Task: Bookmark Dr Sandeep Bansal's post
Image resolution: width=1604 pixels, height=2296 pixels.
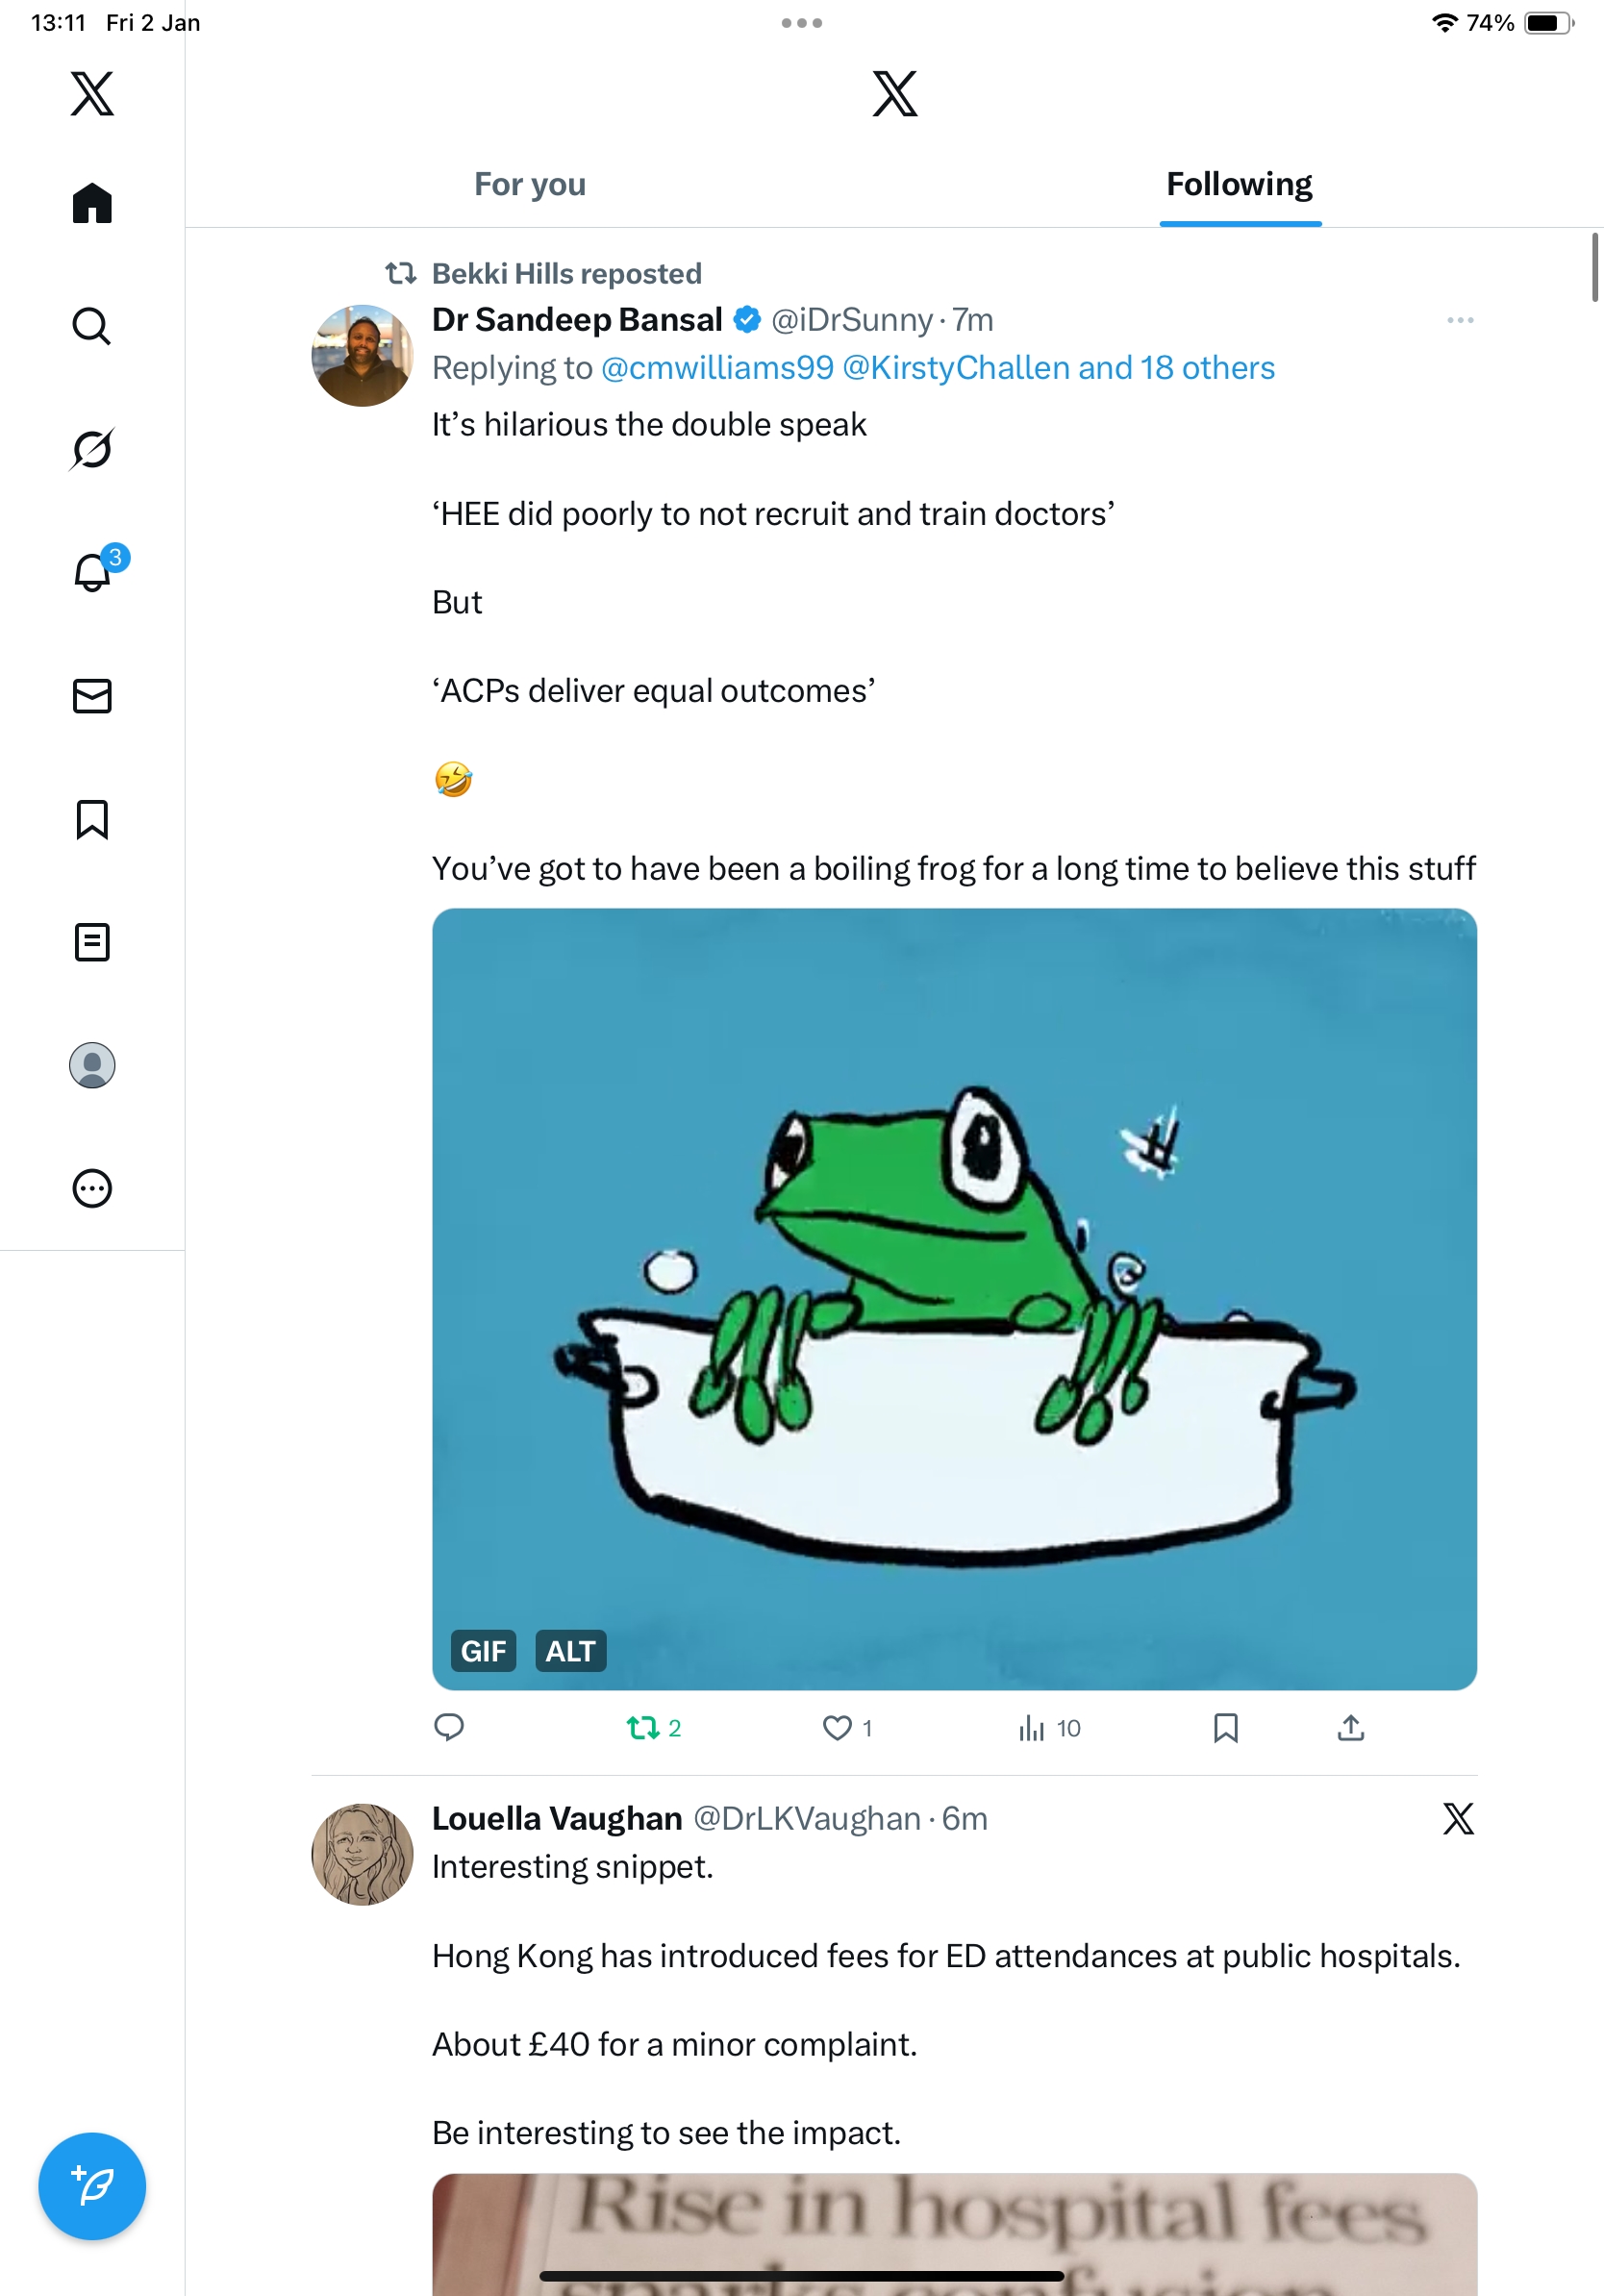Action: click(1226, 1728)
